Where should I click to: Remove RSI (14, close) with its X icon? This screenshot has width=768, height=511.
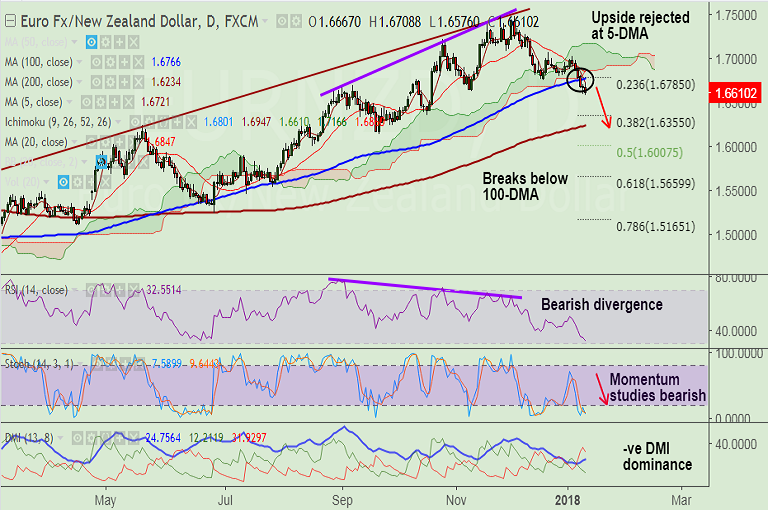133,290
